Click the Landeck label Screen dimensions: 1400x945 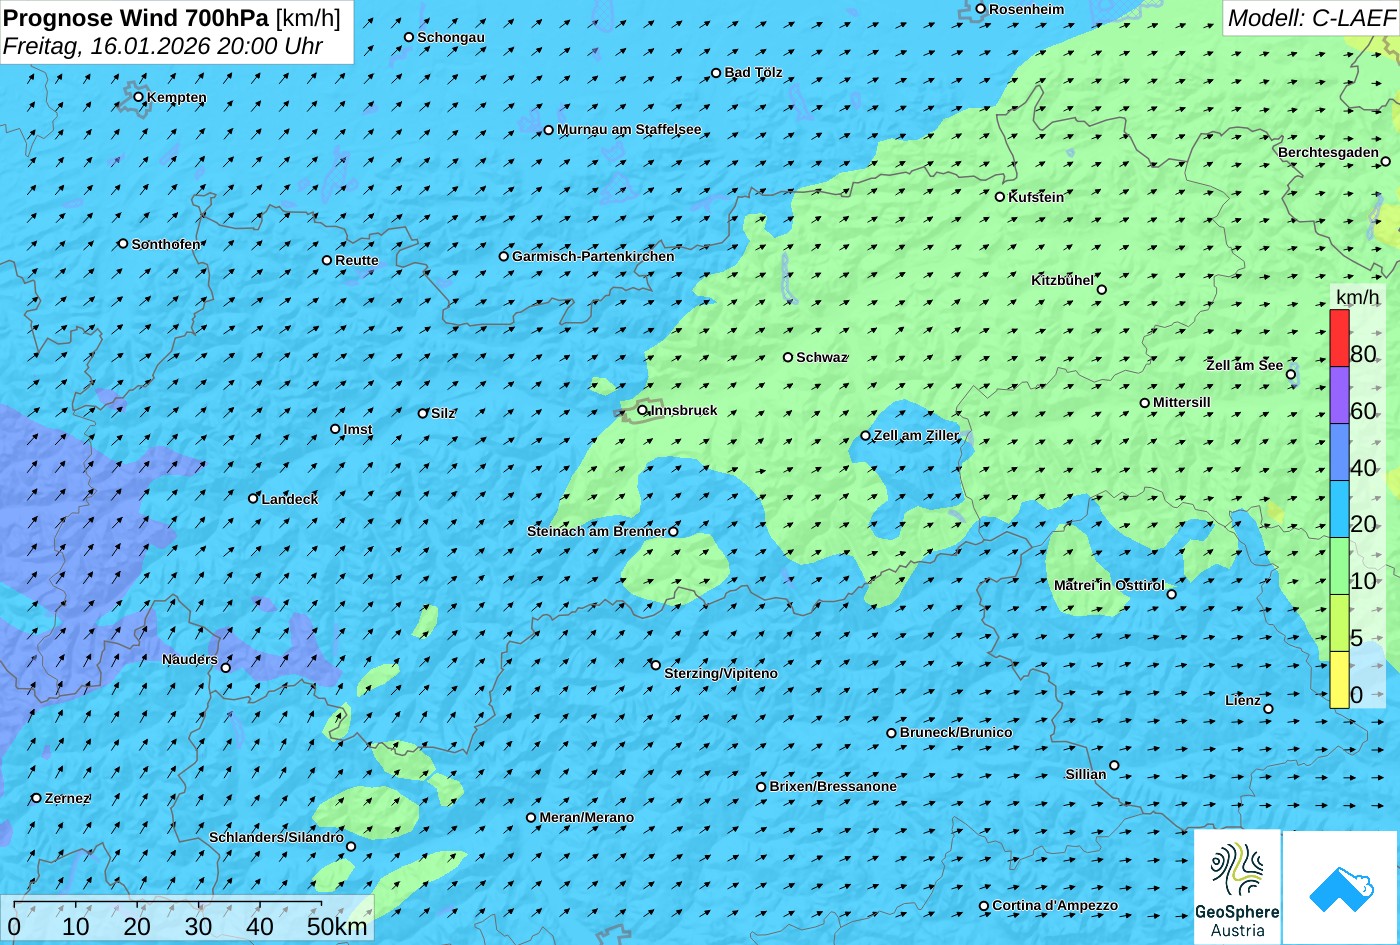pyautogui.click(x=290, y=499)
